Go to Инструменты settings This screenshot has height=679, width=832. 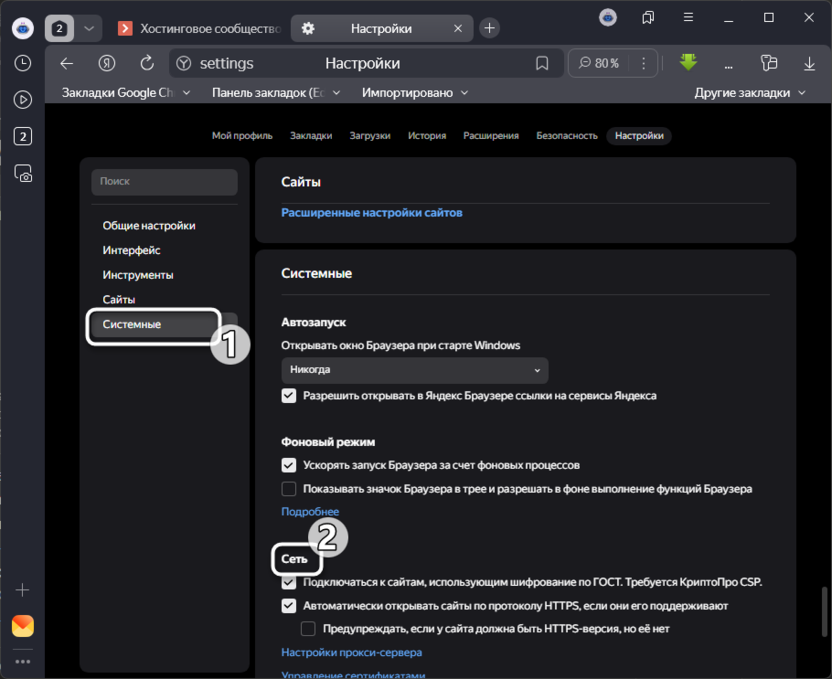click(137, 275)
